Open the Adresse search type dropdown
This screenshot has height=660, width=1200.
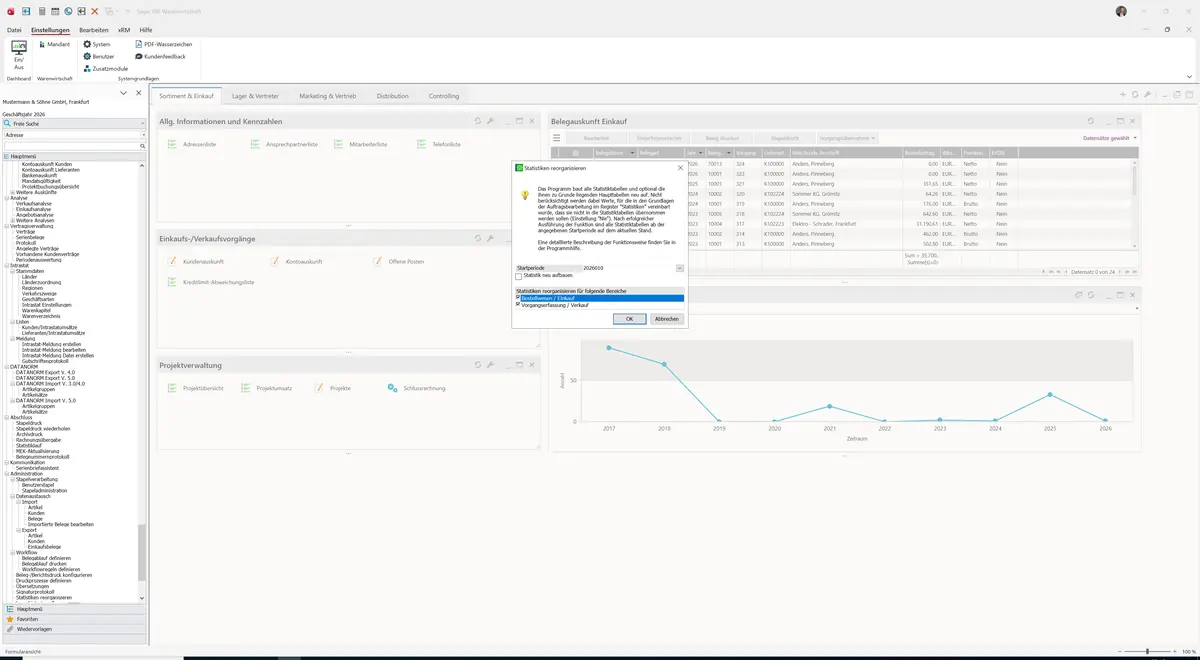pos(142,134)
